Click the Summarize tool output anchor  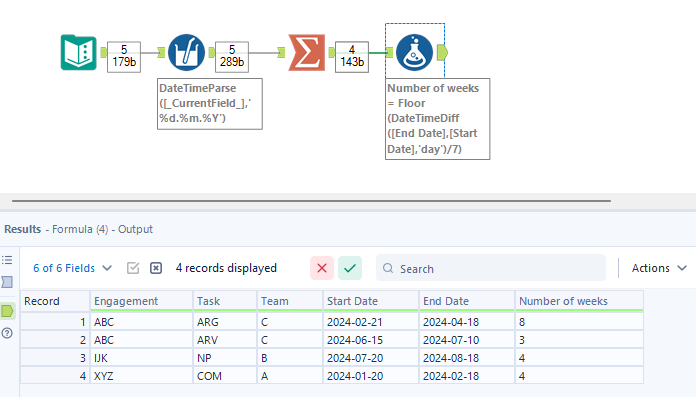click(x=332, y=52)
